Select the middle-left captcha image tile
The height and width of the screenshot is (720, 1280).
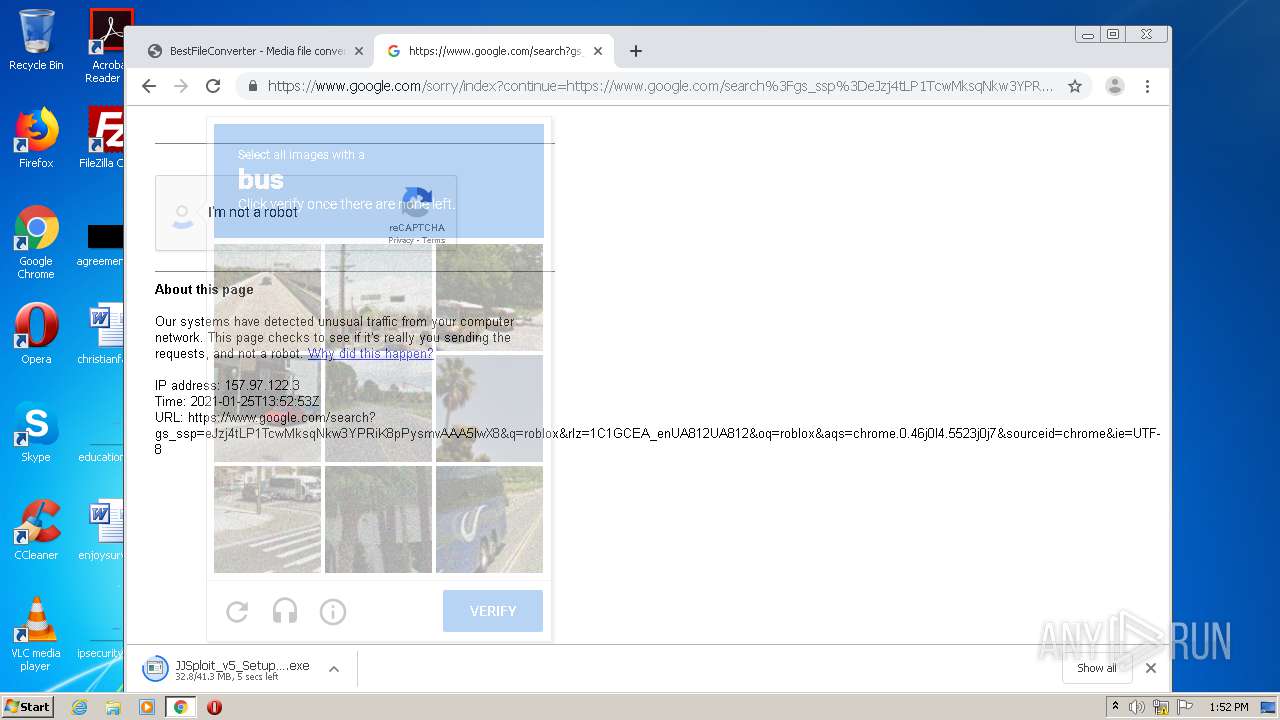coord(267,408)
